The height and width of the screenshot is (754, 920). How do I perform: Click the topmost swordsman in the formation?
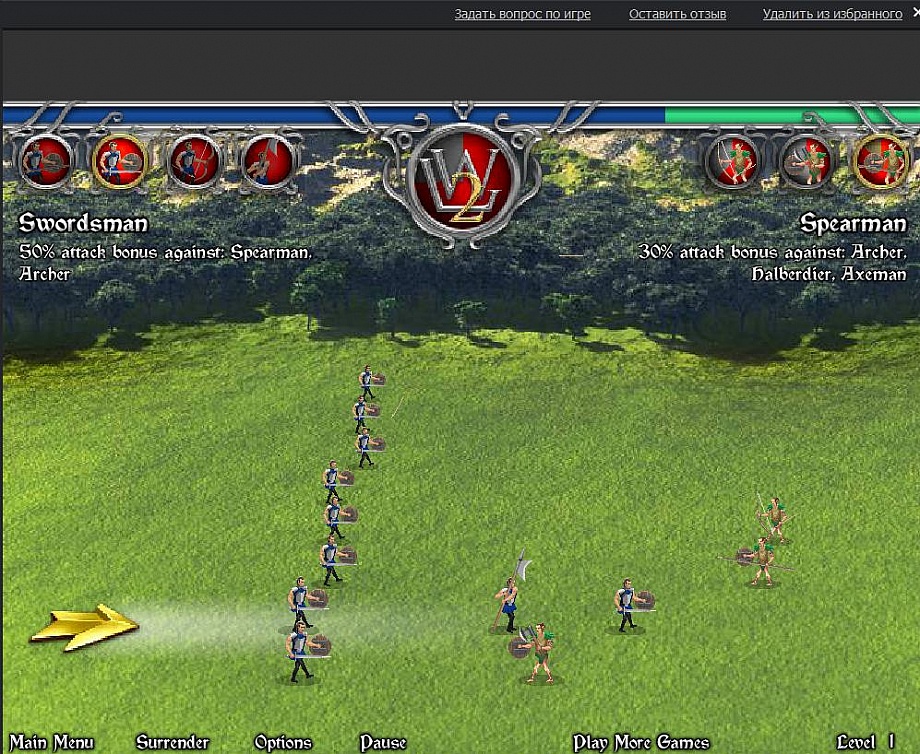(370, 383)
